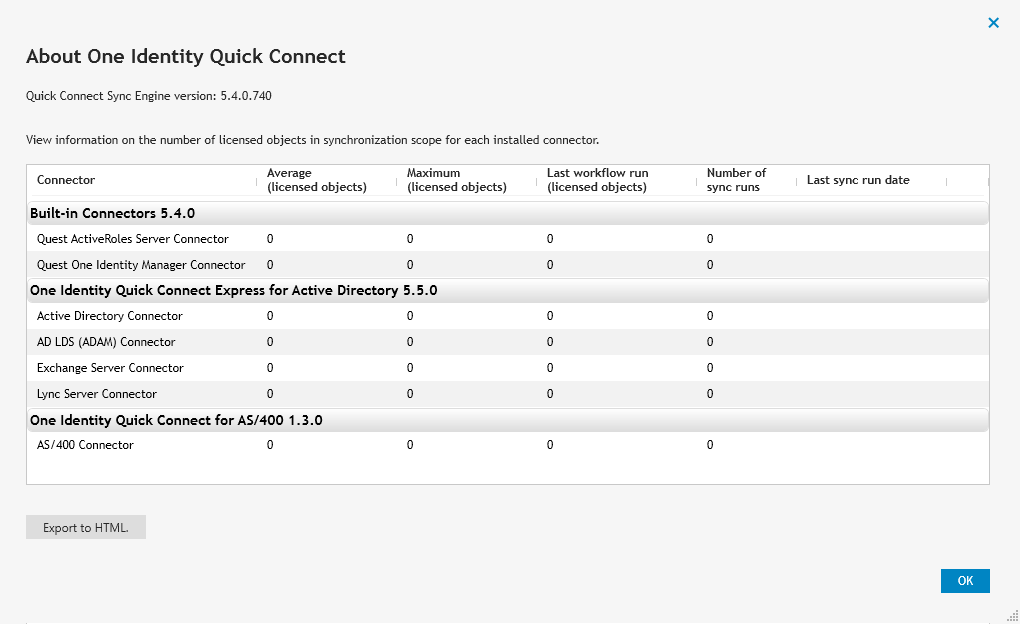
Task: Collapse Quick Connect for AS/400 1.3.0 group
Action: [507, 420]
